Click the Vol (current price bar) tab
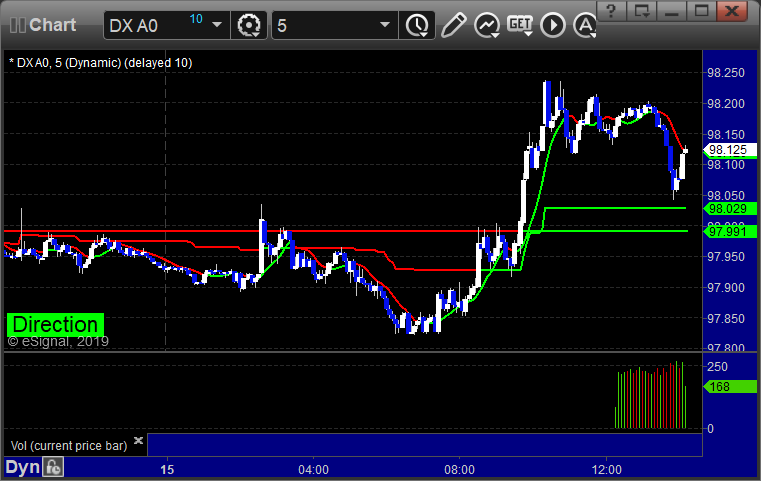This screenshot has width=761, height=481. [x=68, y=445]
